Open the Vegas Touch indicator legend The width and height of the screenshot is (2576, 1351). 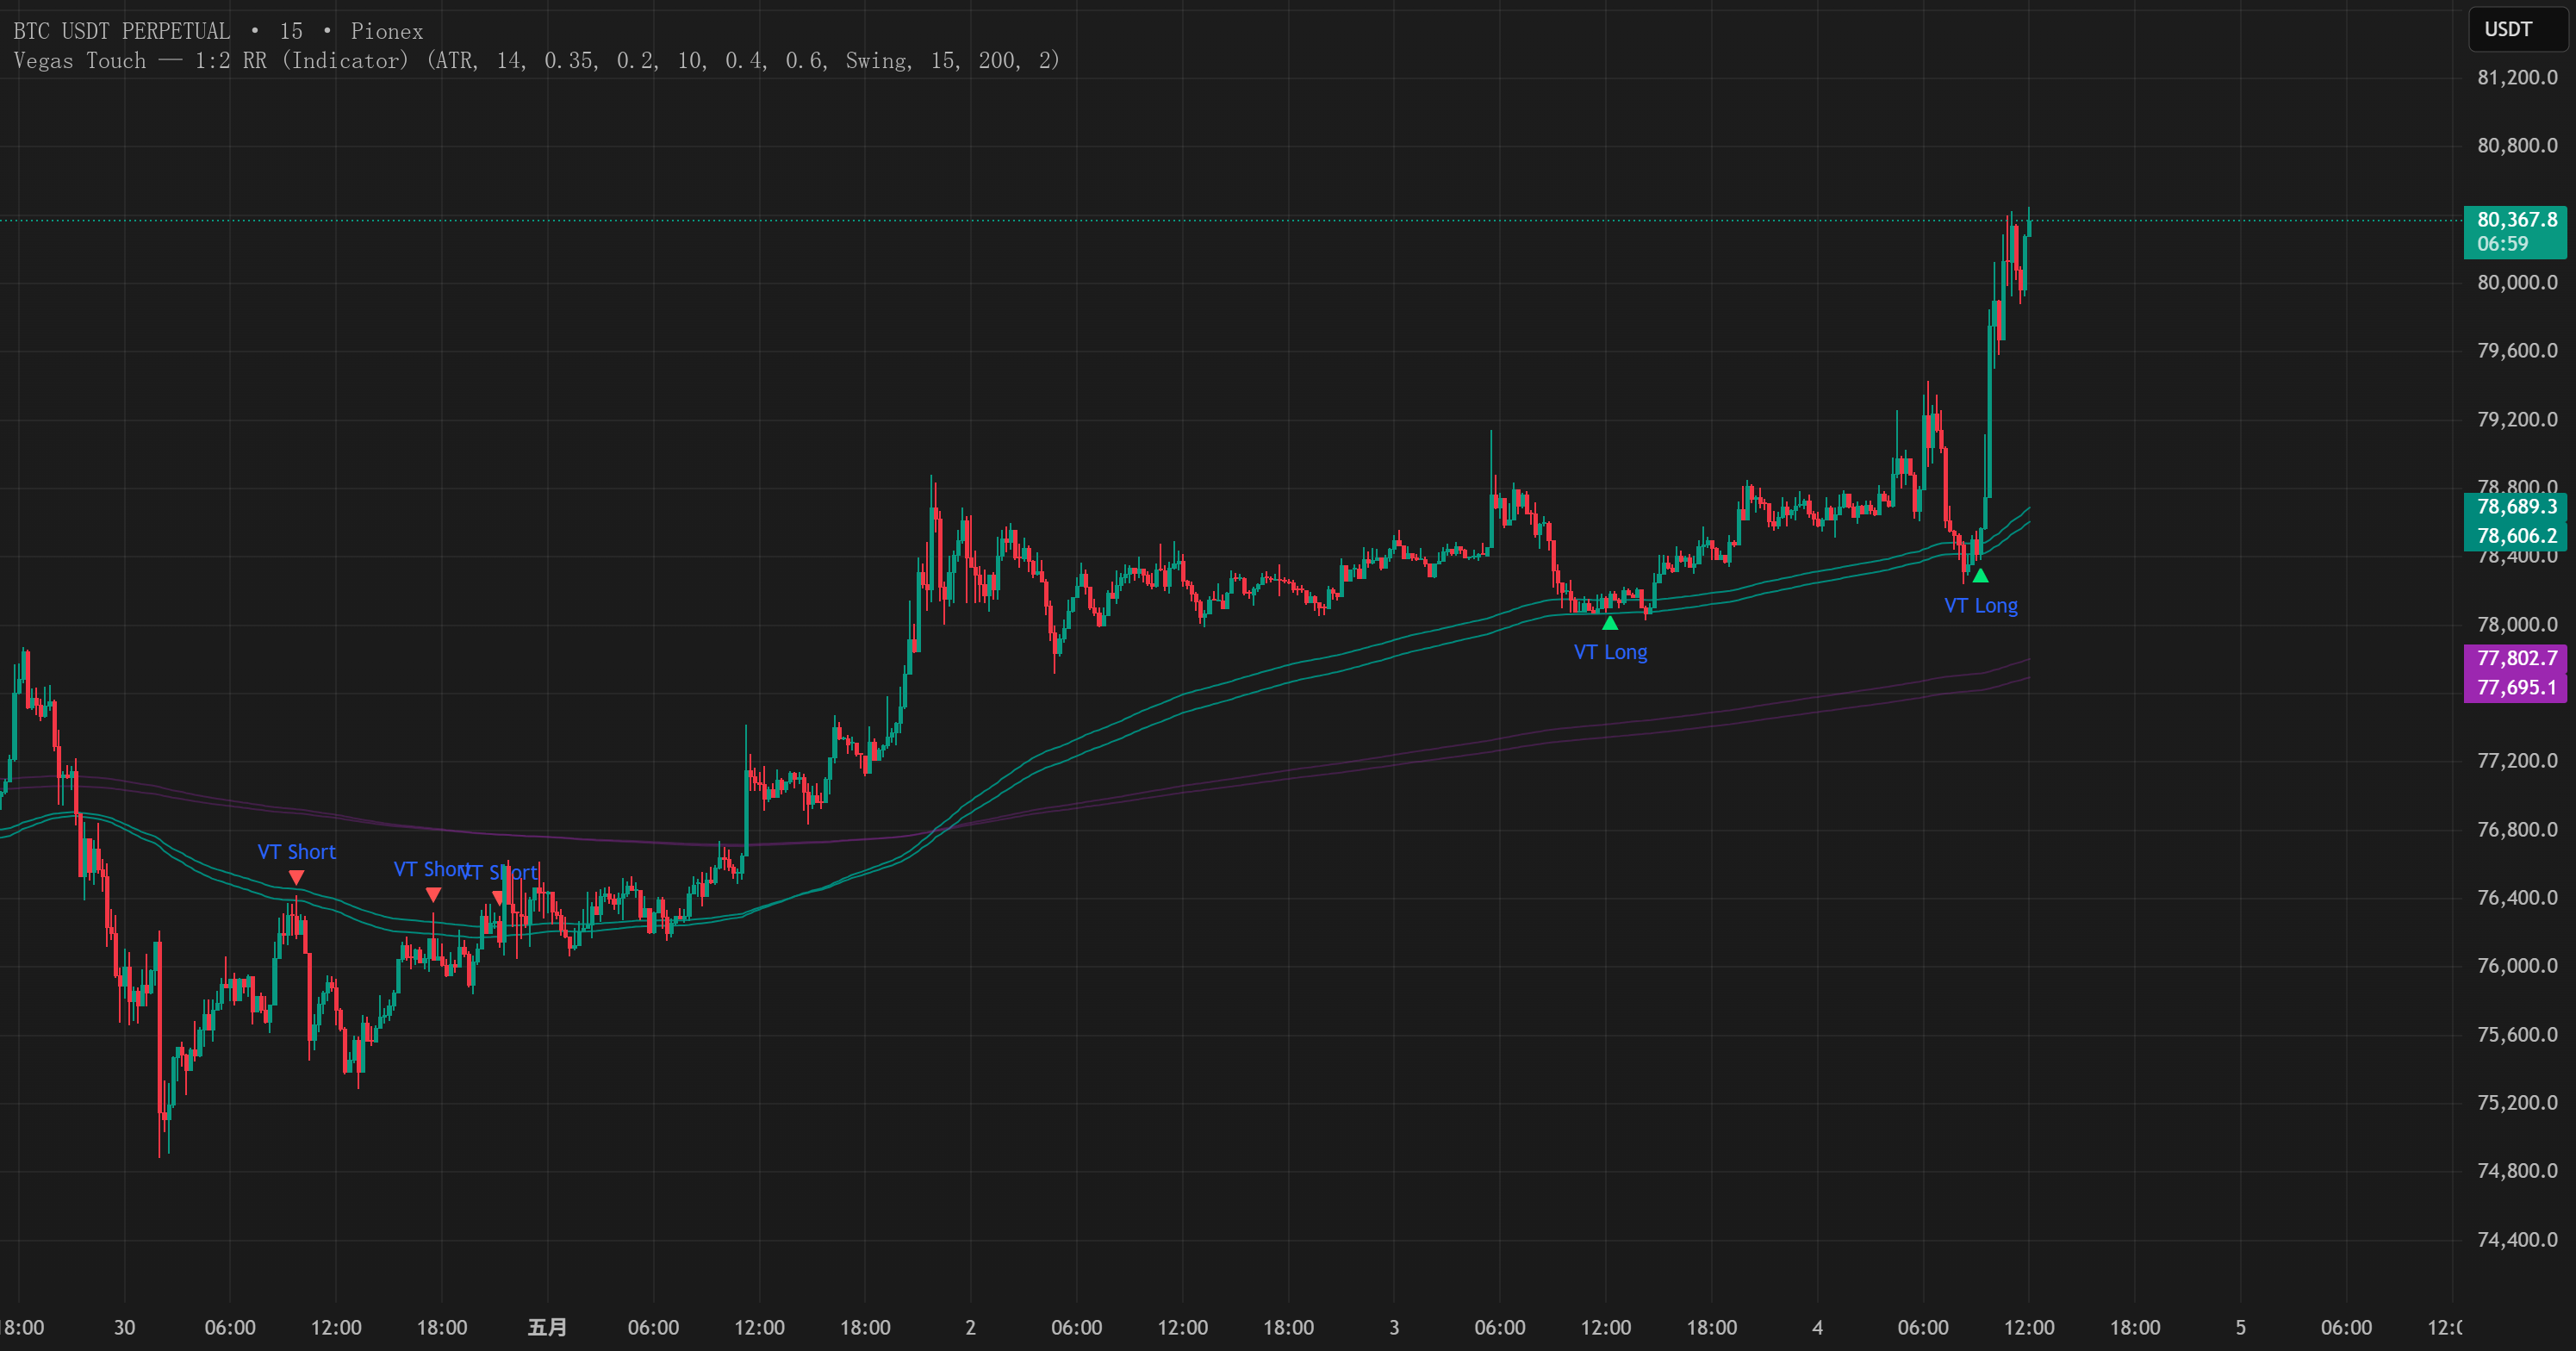(536, 61)
